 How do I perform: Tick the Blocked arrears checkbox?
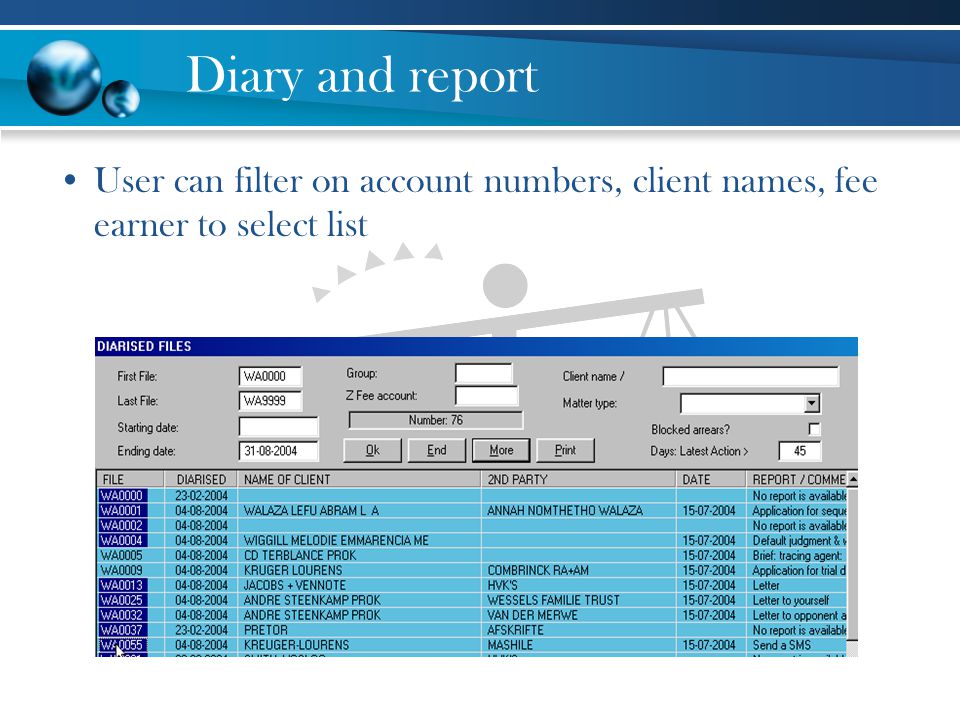[x=814, y=429]
